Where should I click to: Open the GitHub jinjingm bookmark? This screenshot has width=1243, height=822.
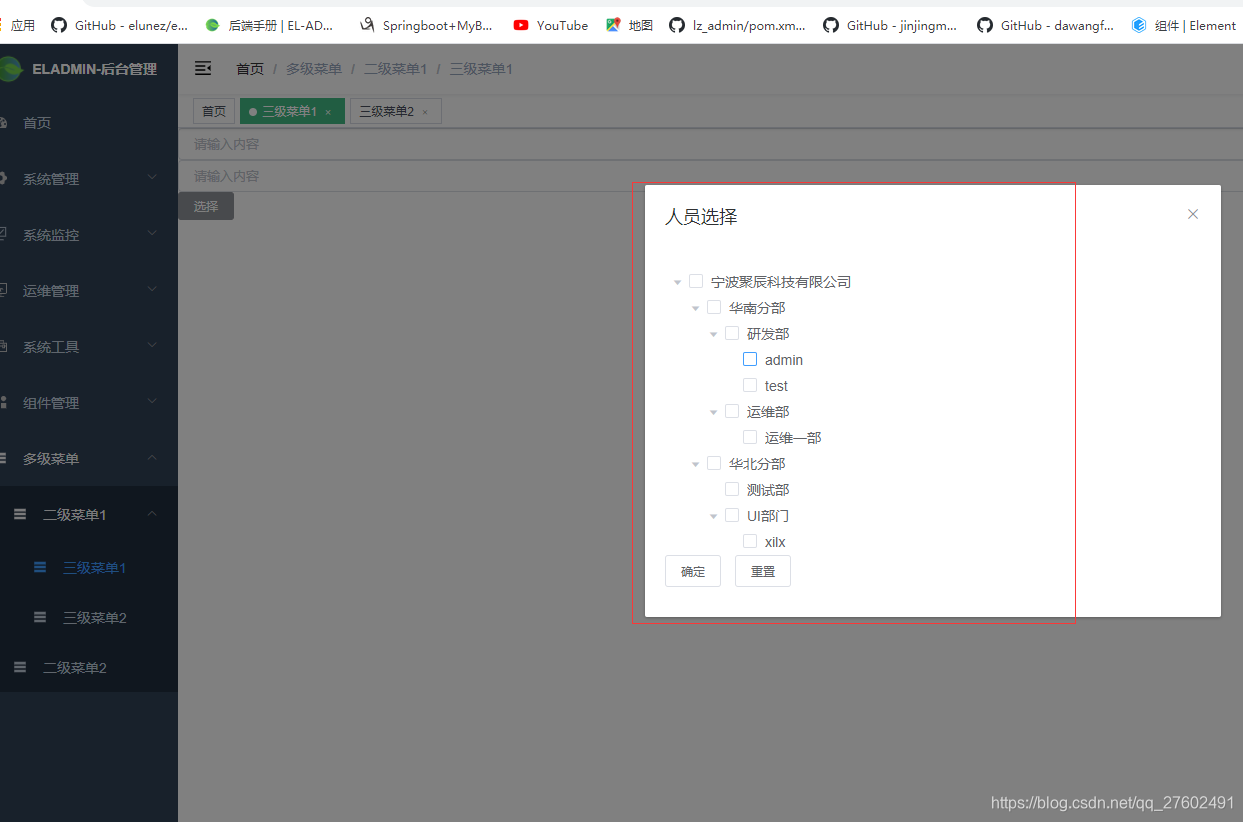[891, 25]
